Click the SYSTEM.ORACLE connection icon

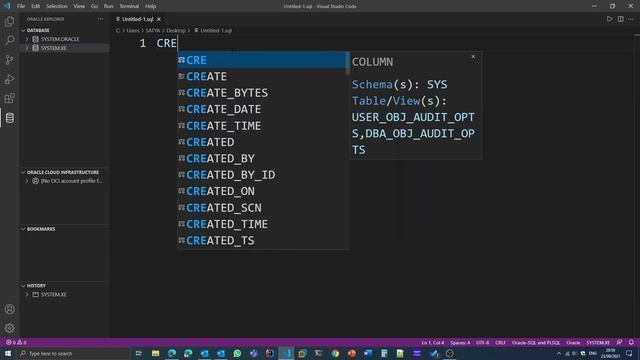[36, 39]
